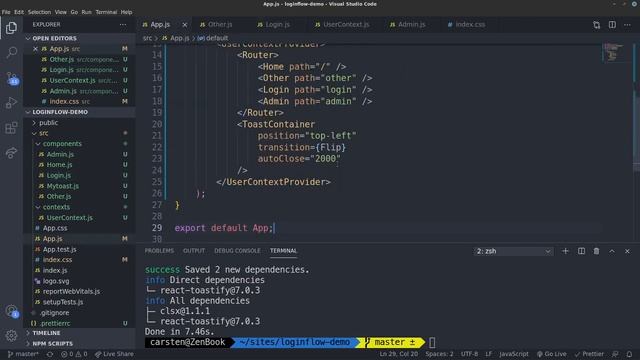Kill terminal with trash icon
This screenshot has width=640, height=360.
point(596,251)
